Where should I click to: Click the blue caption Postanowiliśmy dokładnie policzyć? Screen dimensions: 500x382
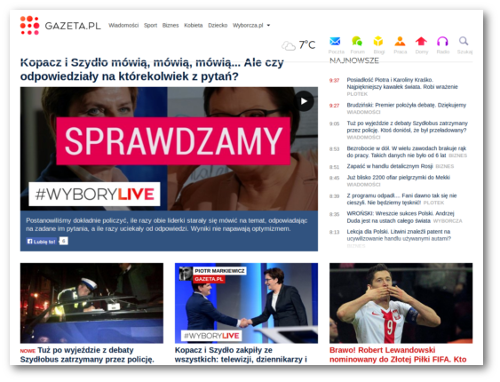[x=167, y=225]
